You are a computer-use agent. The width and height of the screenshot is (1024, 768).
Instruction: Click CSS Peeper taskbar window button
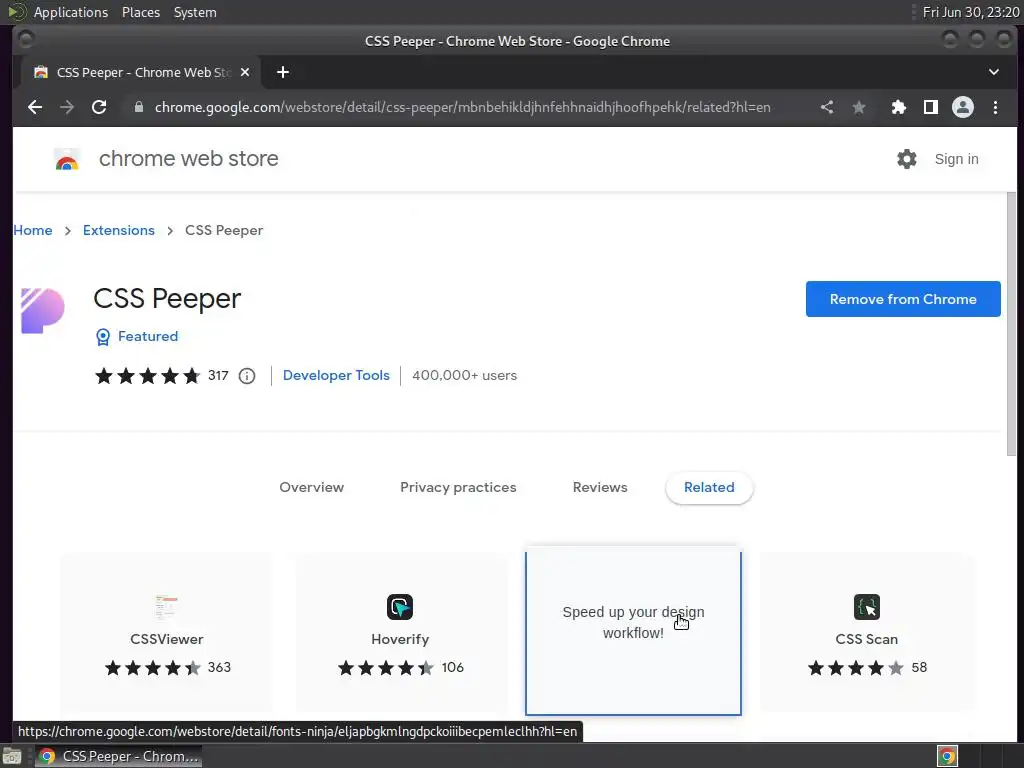[118, 756]
